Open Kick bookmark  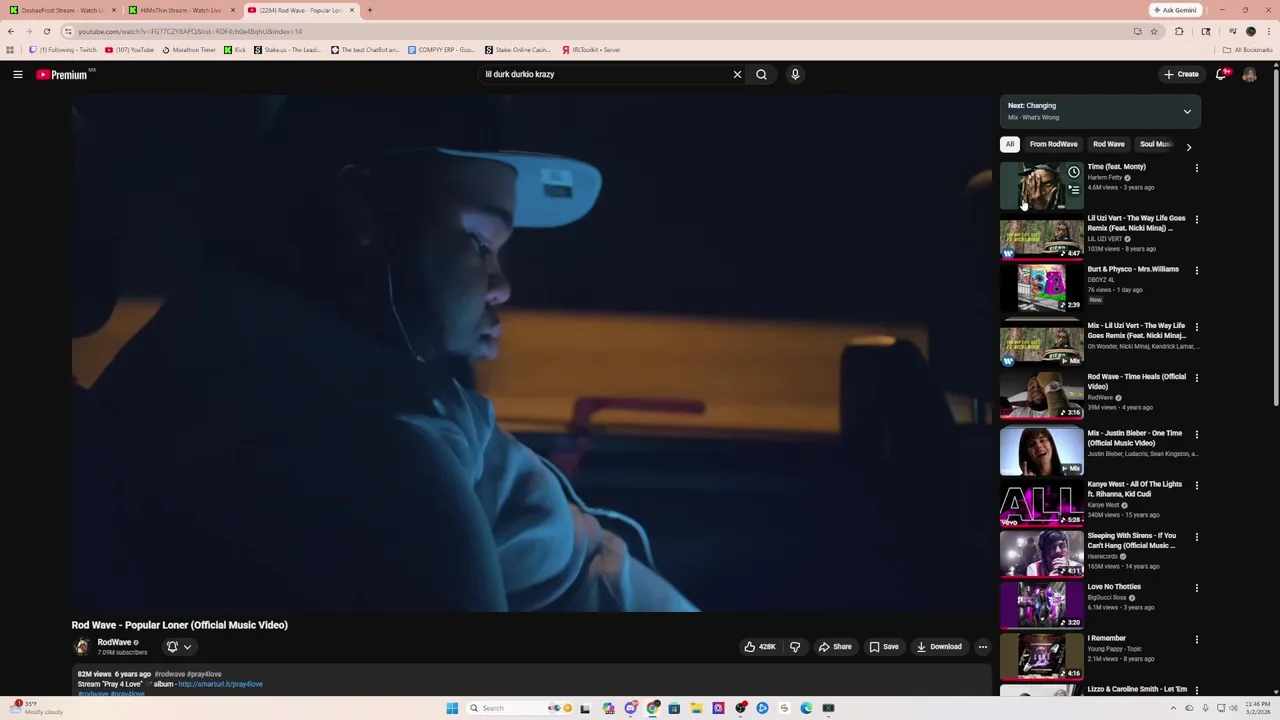(x=235, y=49)
